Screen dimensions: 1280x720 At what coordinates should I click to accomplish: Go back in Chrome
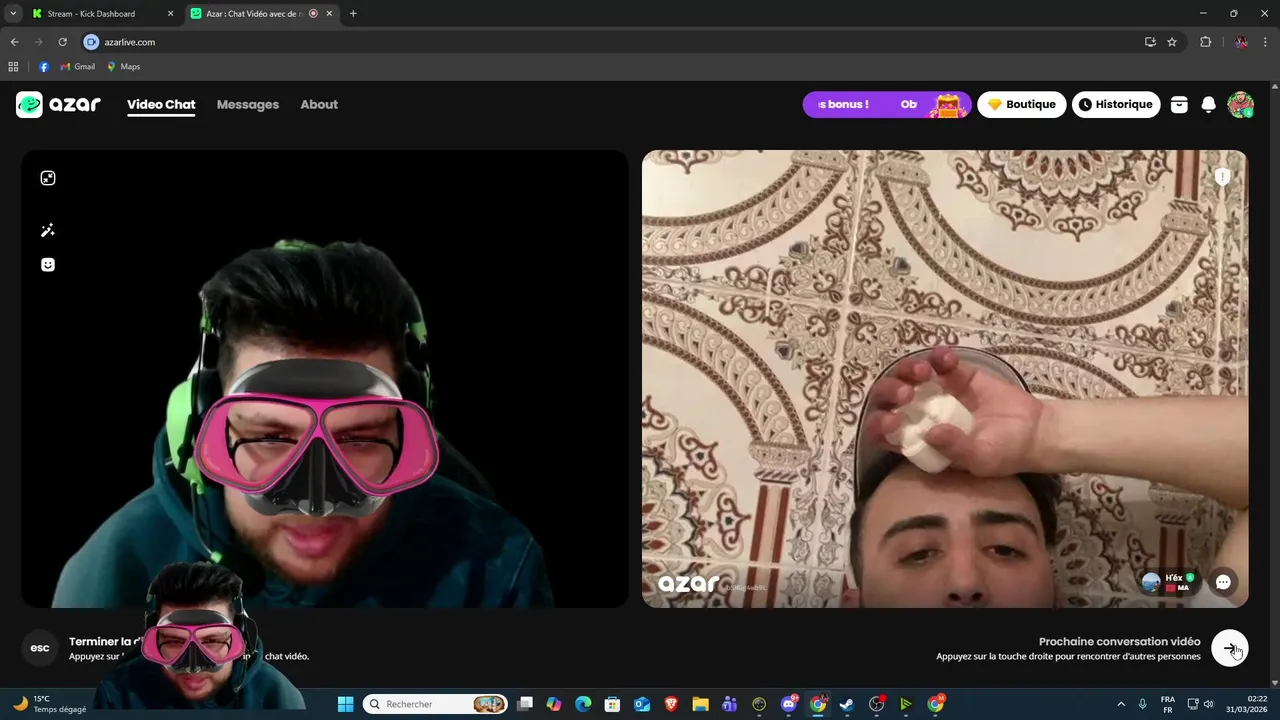(x=14, y=42)
